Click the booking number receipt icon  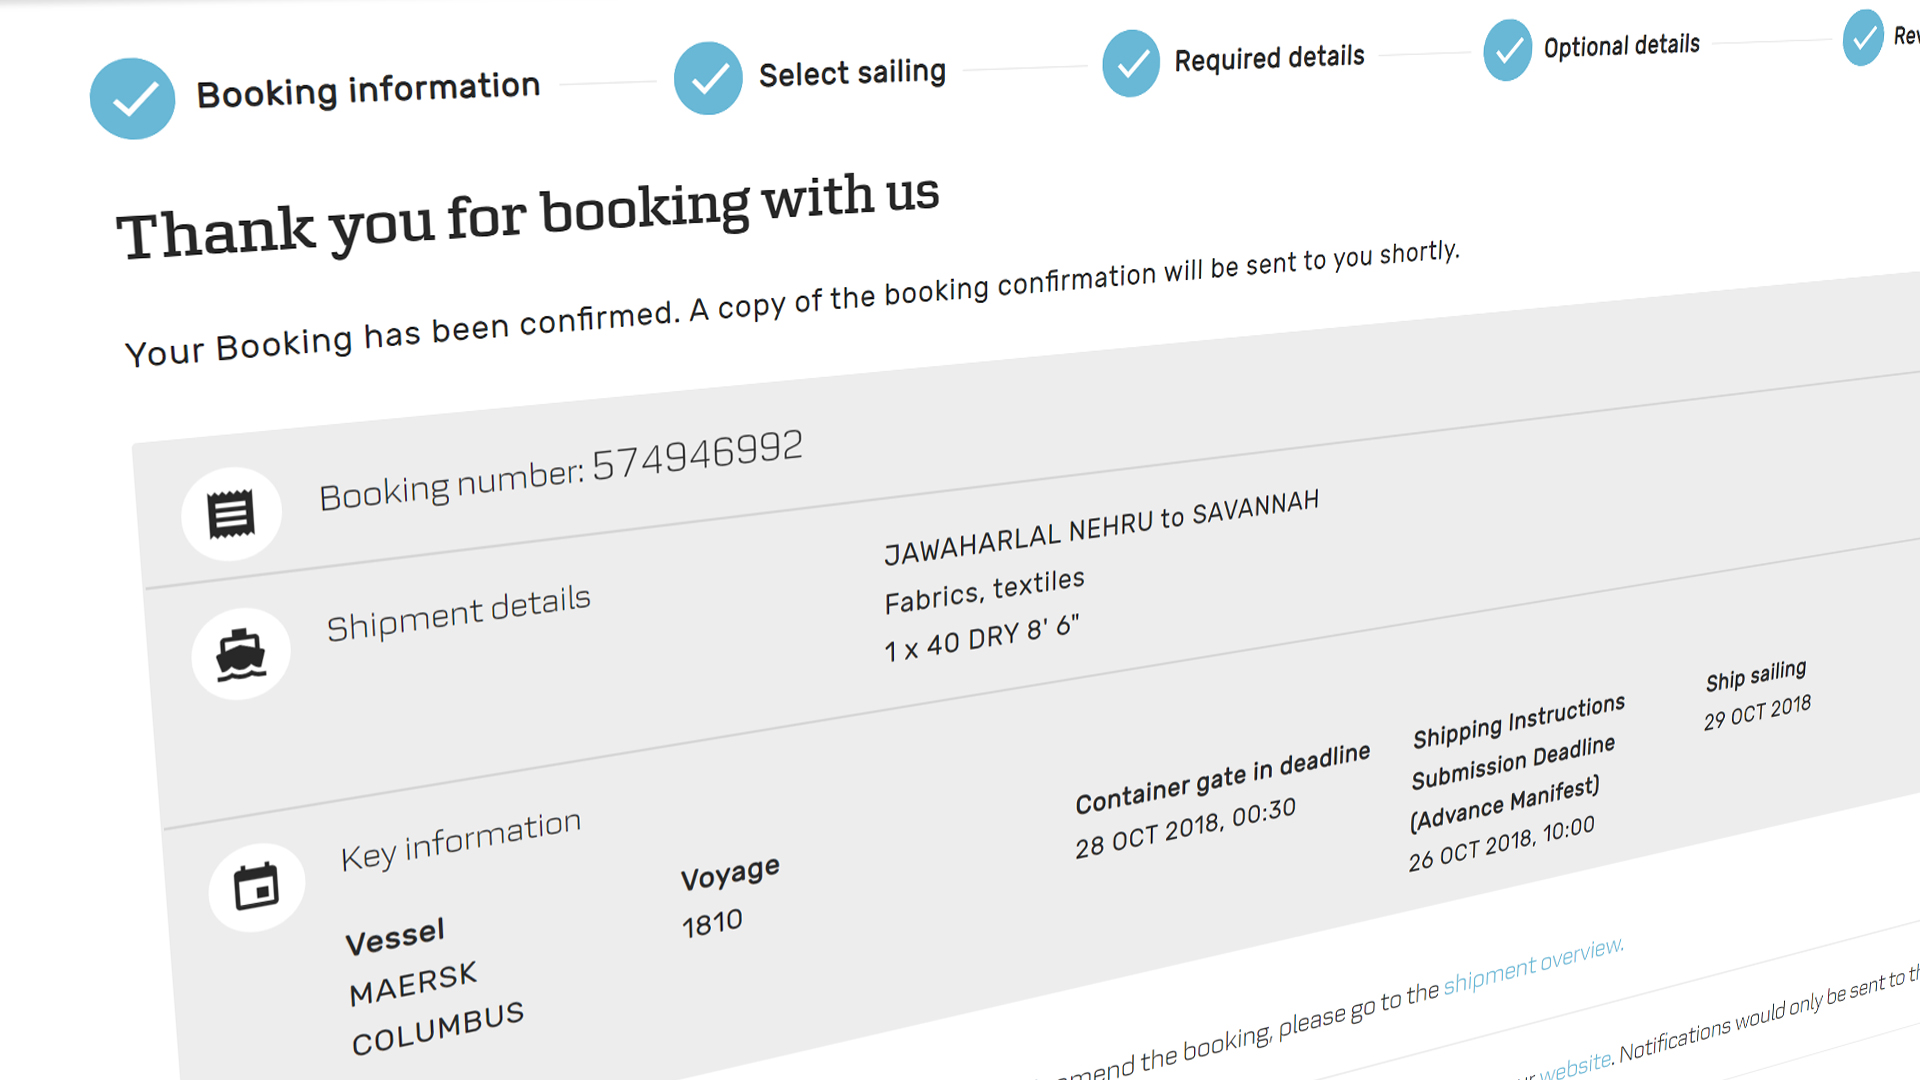pos(231,514)
